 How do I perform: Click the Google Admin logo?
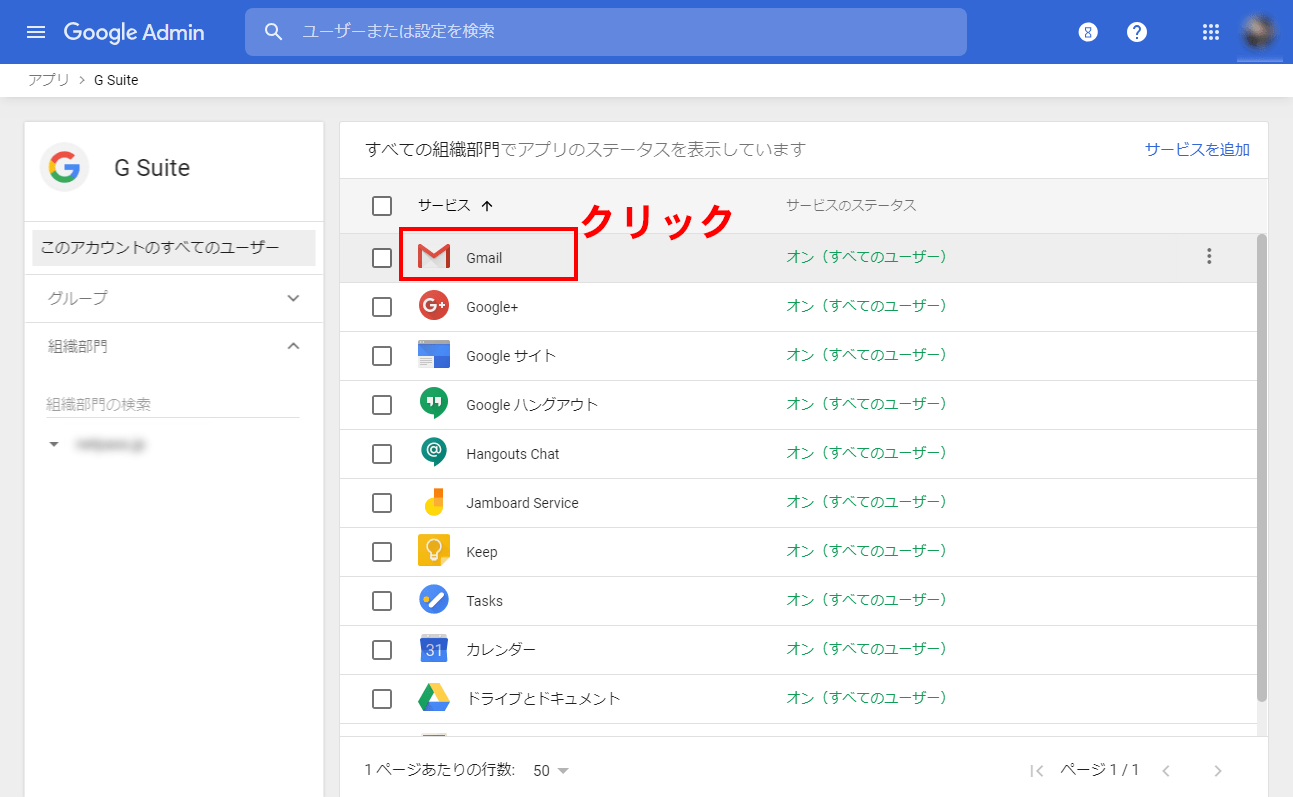coord(134,32)
